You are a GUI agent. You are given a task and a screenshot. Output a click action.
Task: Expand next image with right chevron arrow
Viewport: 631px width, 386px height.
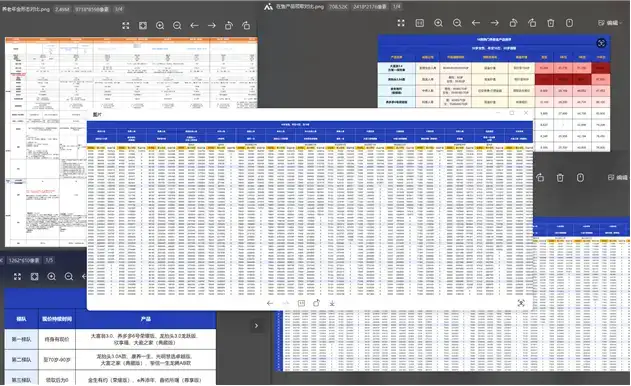pyautogui.click(x=256, y=326)
